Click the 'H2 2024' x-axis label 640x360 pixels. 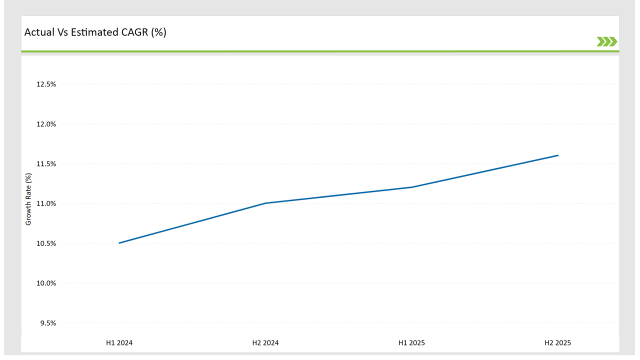(x=265, y=342)
